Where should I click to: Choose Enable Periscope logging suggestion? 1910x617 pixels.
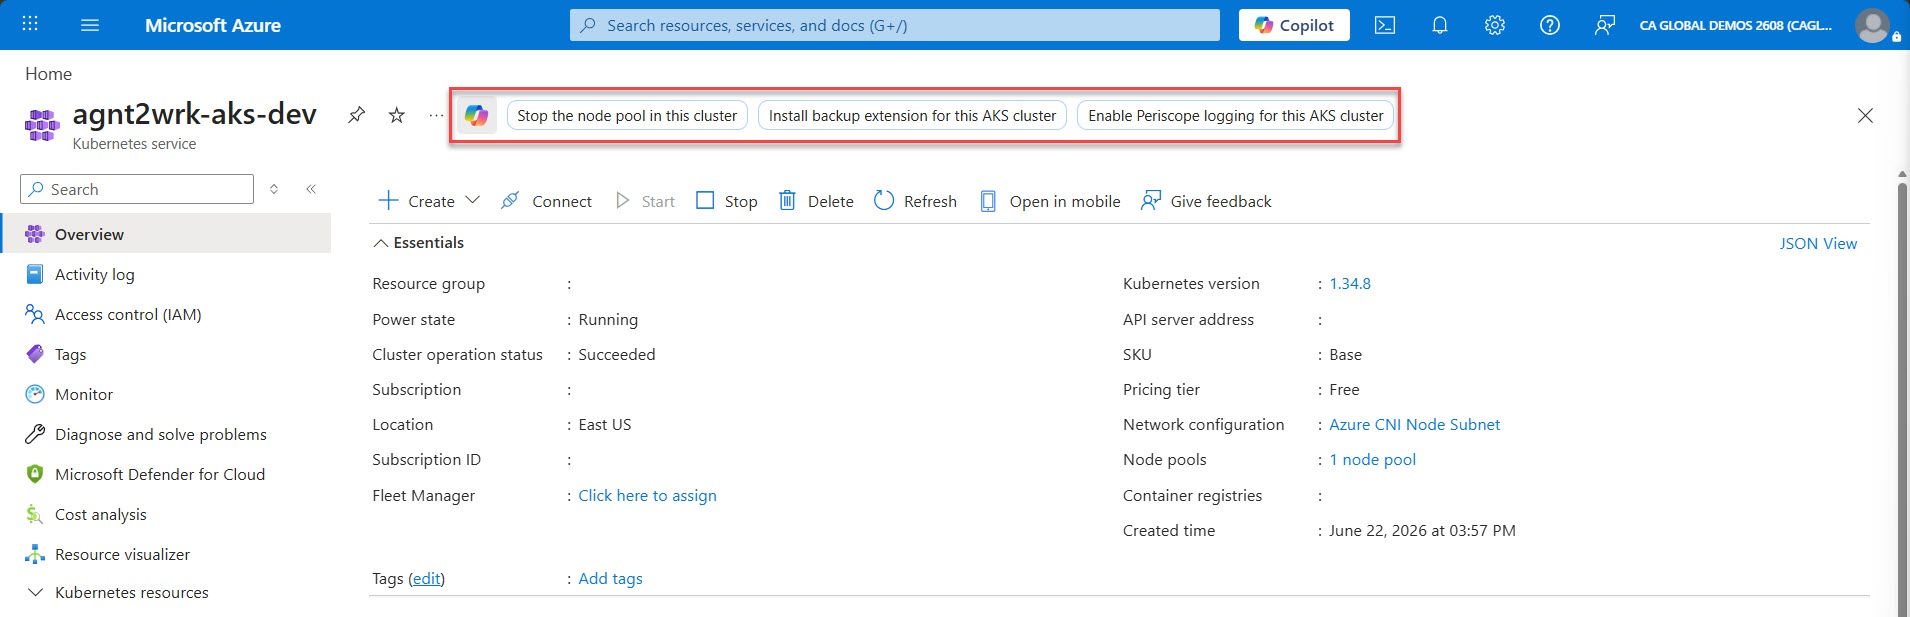[x=1236, y=116]
